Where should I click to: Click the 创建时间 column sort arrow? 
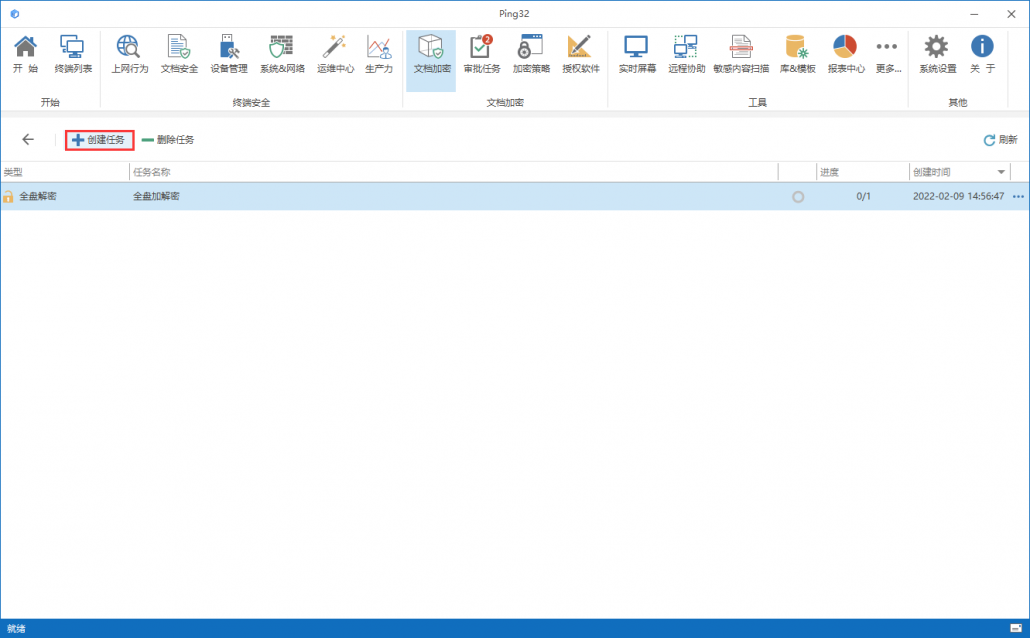click(1001, 172)
